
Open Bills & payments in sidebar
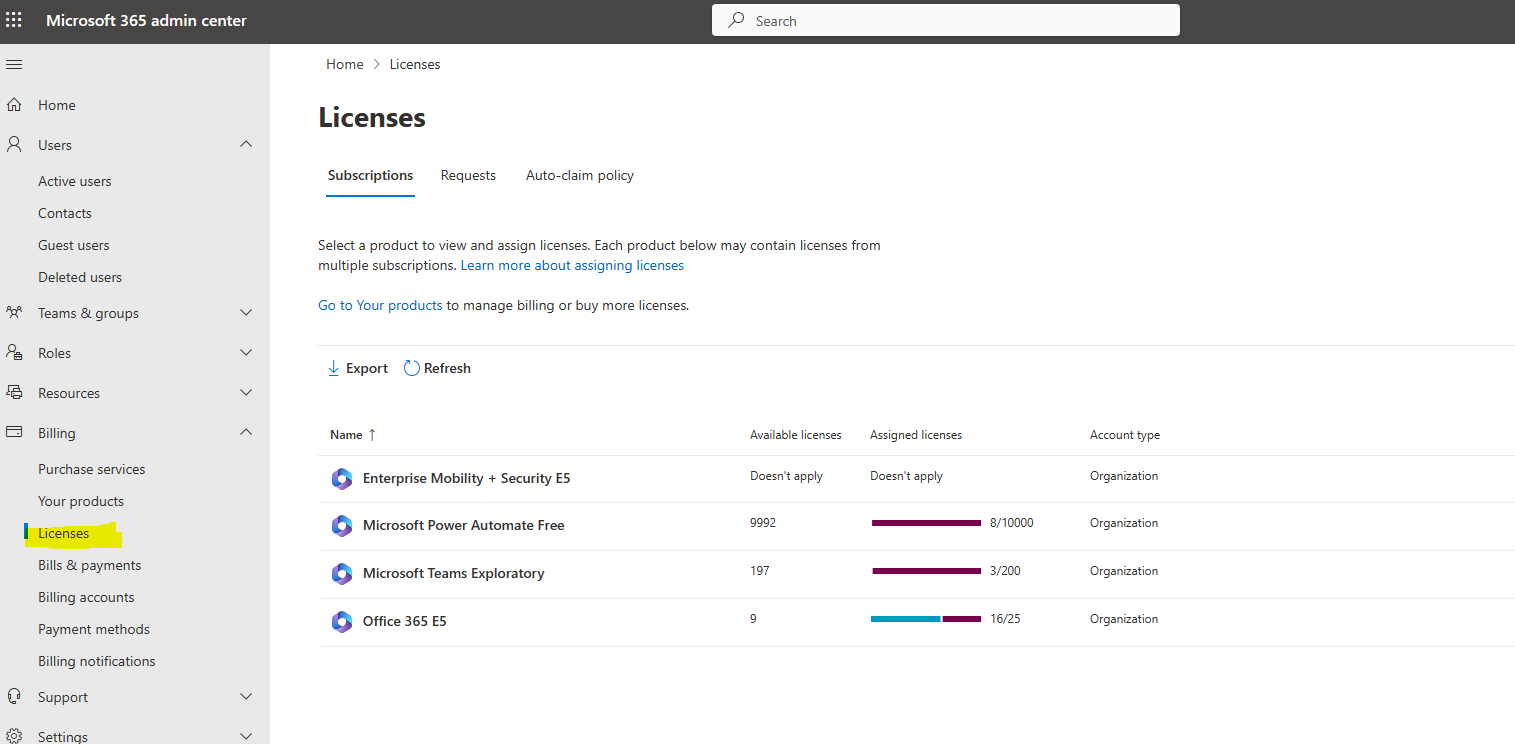click(x=90, y=565)
